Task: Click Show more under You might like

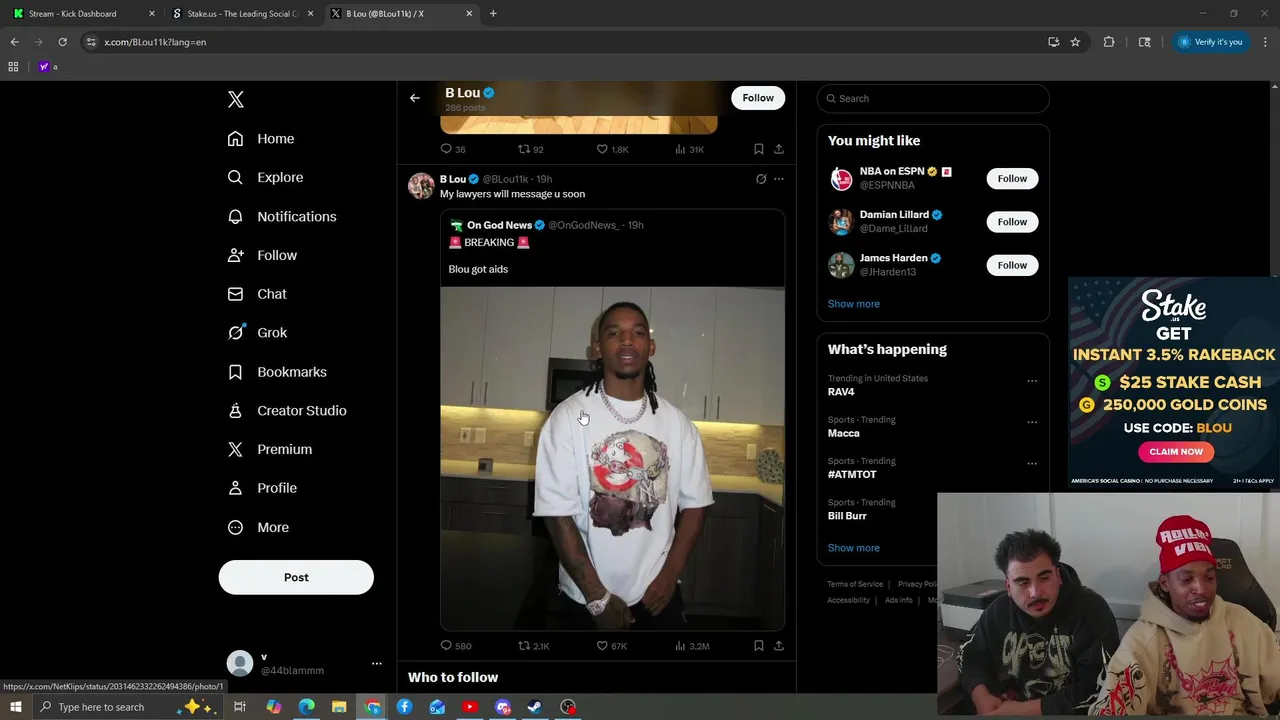Action: [854, 304]
